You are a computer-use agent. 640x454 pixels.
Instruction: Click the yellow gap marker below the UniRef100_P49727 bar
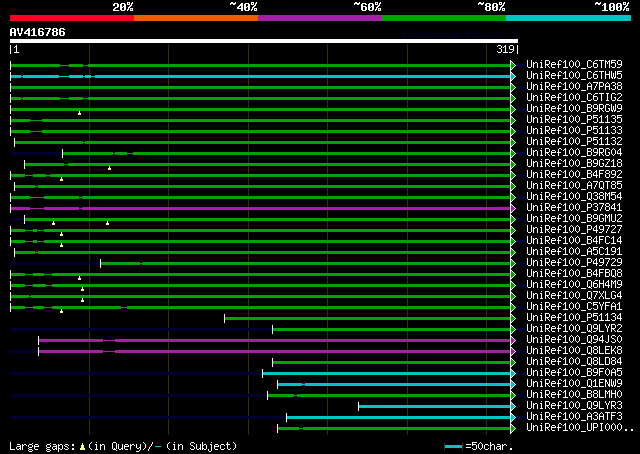(x=62, y=234)
